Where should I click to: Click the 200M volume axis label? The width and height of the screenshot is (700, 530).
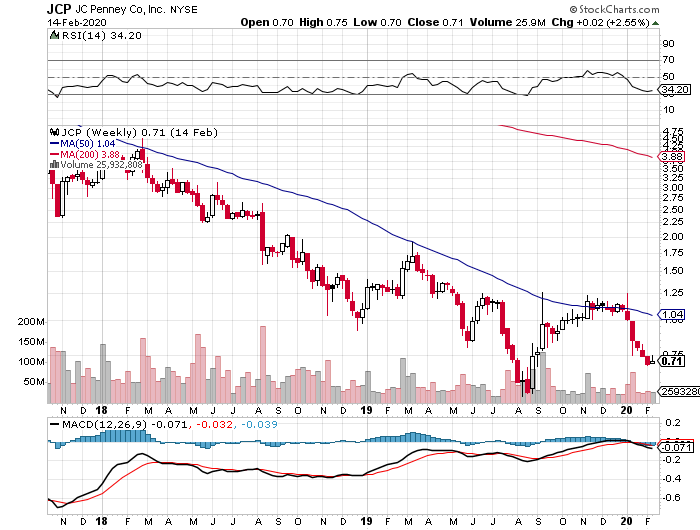[x=31, y=321]
